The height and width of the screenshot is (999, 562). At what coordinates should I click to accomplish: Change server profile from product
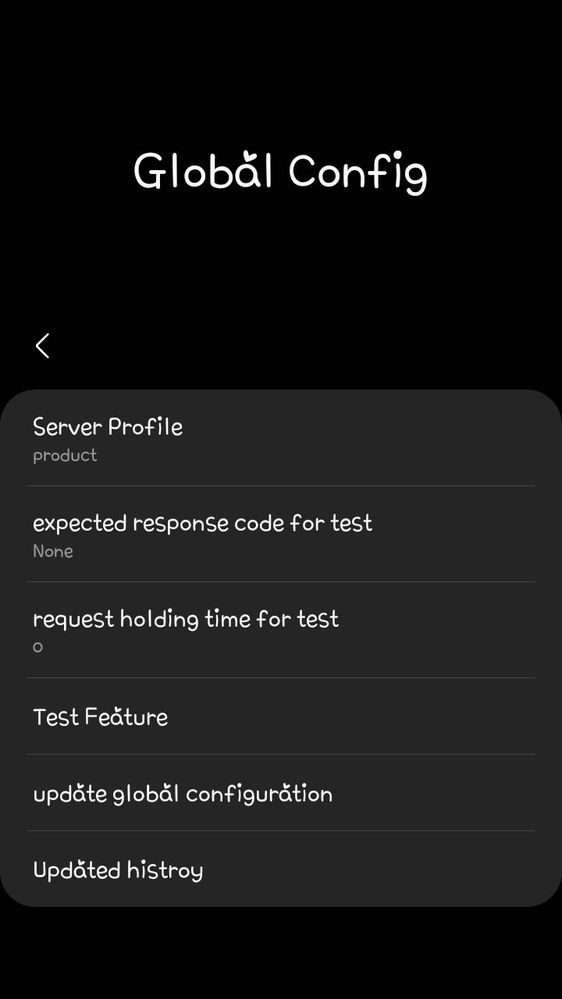click(281, 438)
